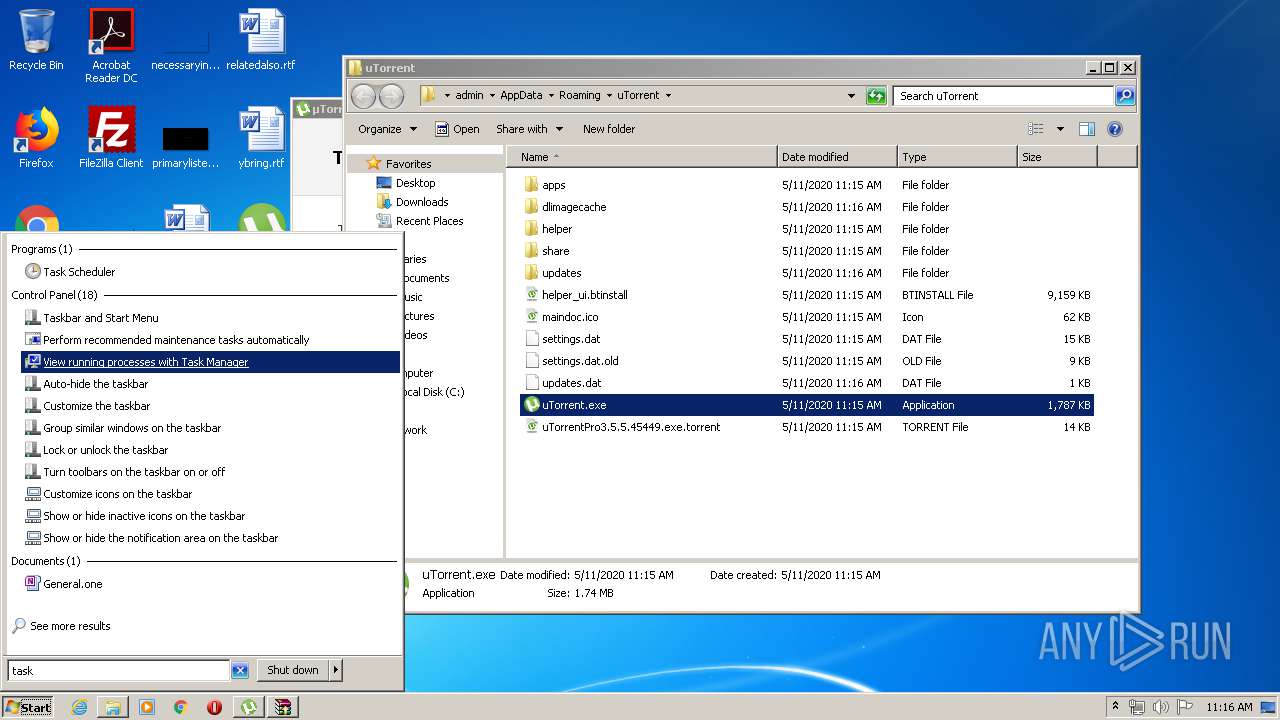Open relatedalso.rtf on desktop
This screenshot has width=1280, height=720.
(261, 40)
